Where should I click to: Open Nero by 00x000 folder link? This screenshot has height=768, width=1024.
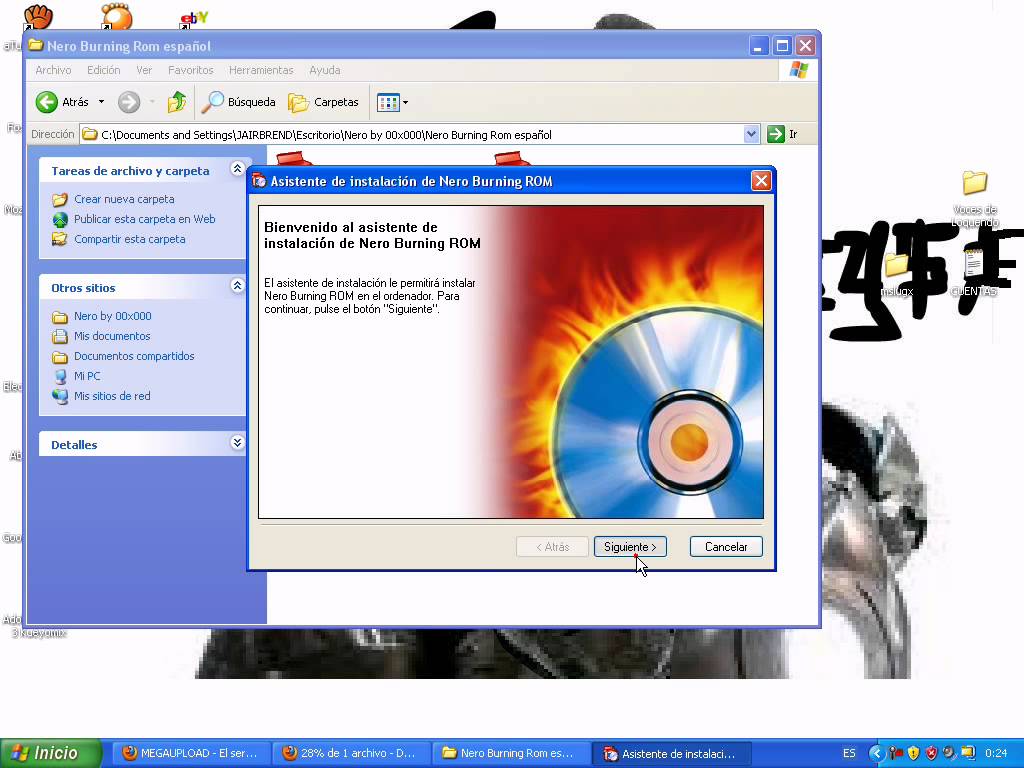pyautogui.click(x=112, y=316)
